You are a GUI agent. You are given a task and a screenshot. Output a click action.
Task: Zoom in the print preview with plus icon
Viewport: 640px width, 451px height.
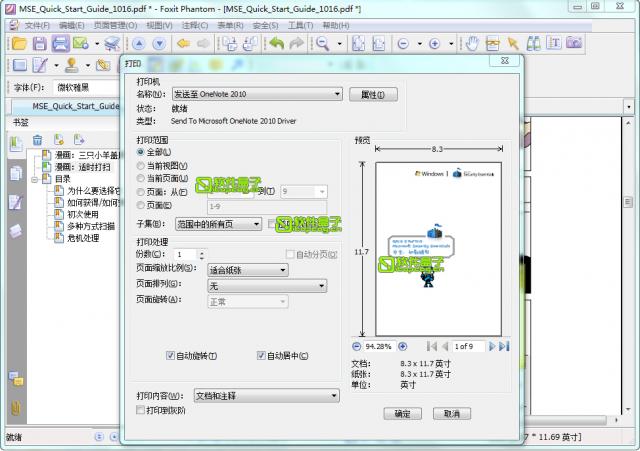click(x=402, y=346)
